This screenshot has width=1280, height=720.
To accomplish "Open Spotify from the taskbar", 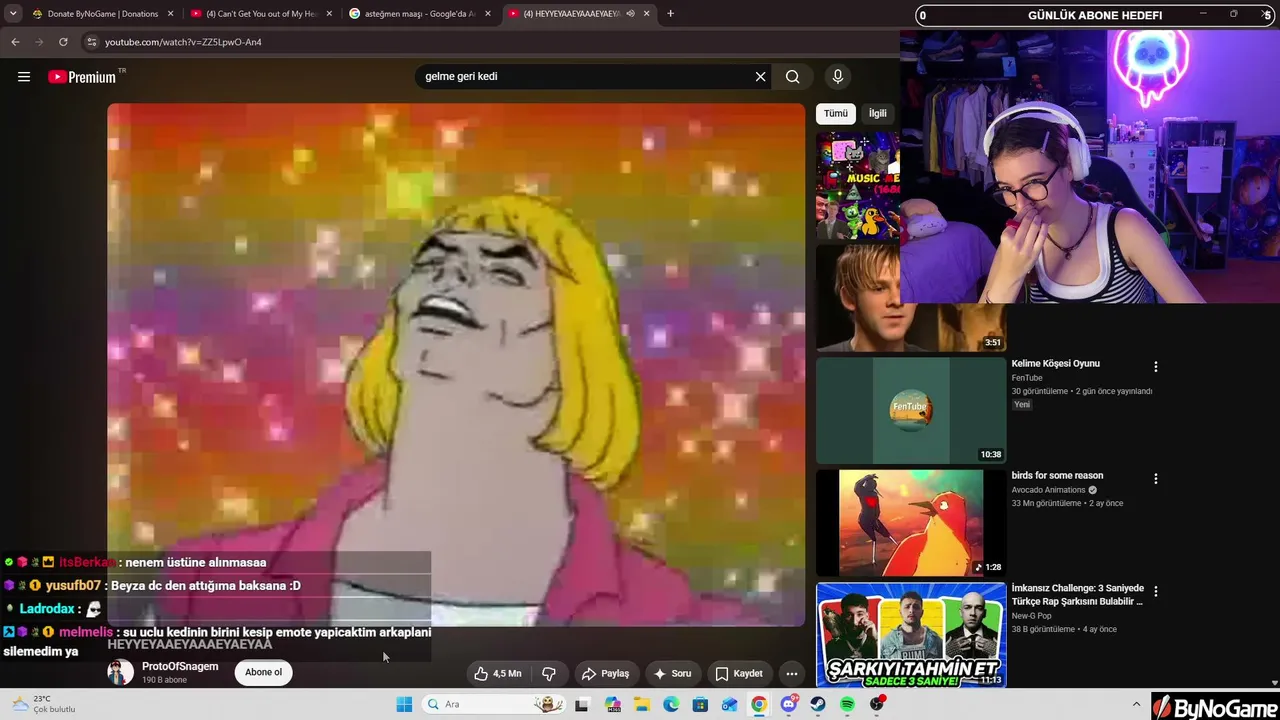I will click(x=848, y=704).
